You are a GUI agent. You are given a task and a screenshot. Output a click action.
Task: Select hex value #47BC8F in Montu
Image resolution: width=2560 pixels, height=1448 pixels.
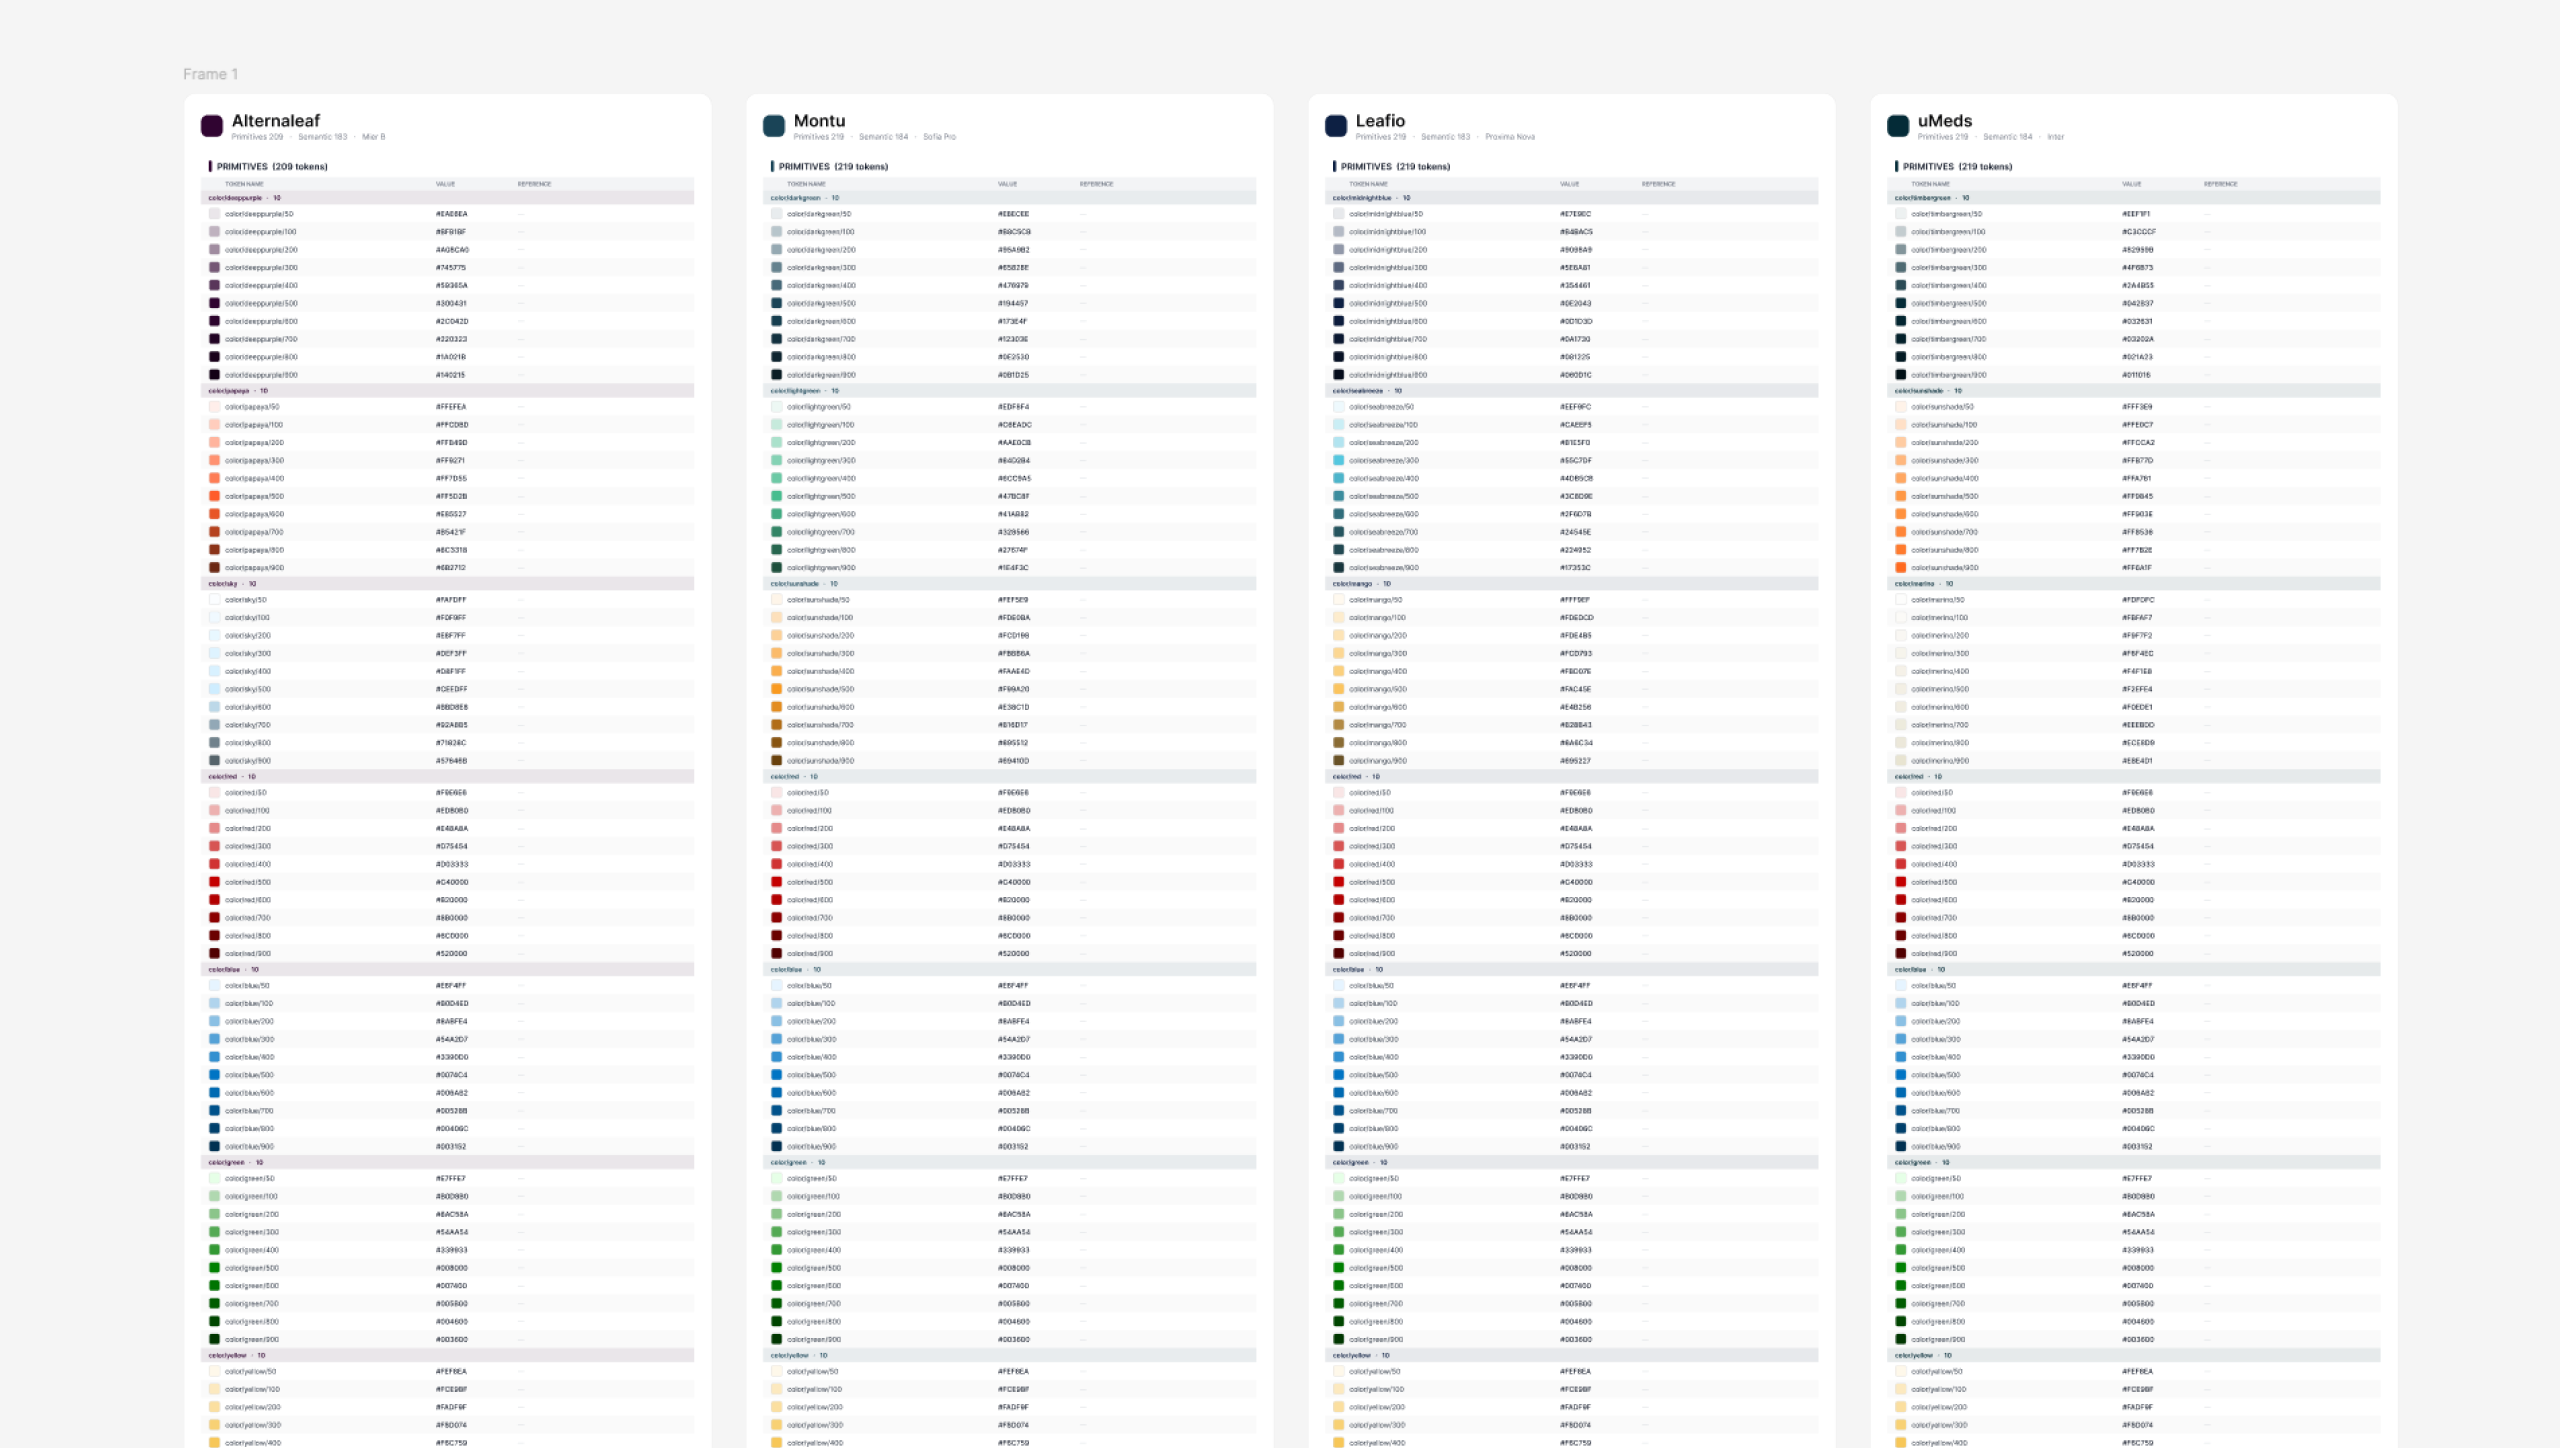(1013, 496)
